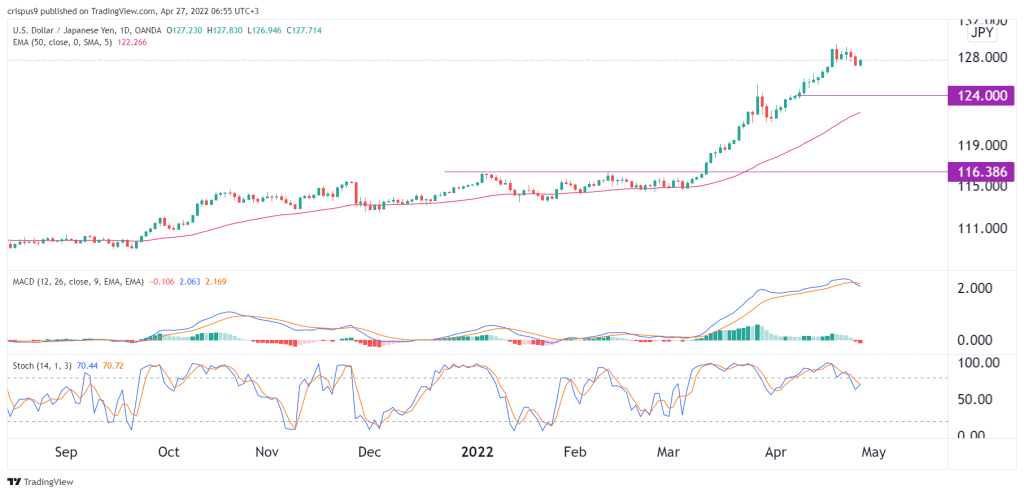
Task: Click the MACD signal value 2.169
Action: pyautogui.click(x=215, y=281)
